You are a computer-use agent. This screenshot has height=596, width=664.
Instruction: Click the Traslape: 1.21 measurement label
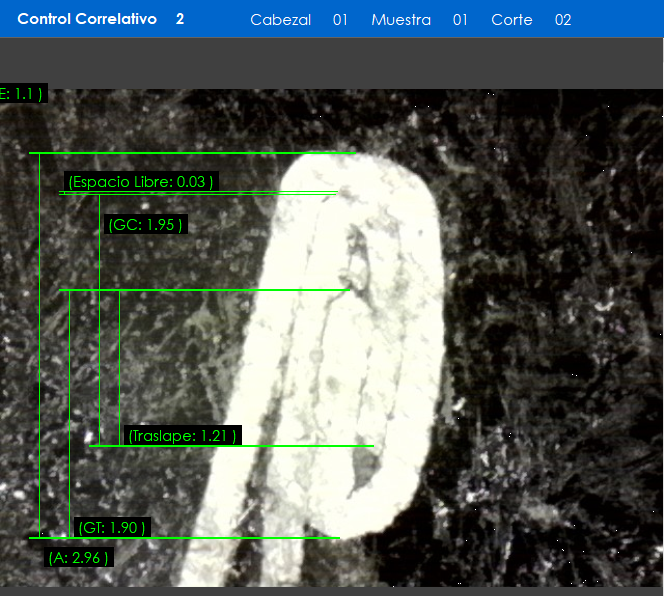(182, 436)
